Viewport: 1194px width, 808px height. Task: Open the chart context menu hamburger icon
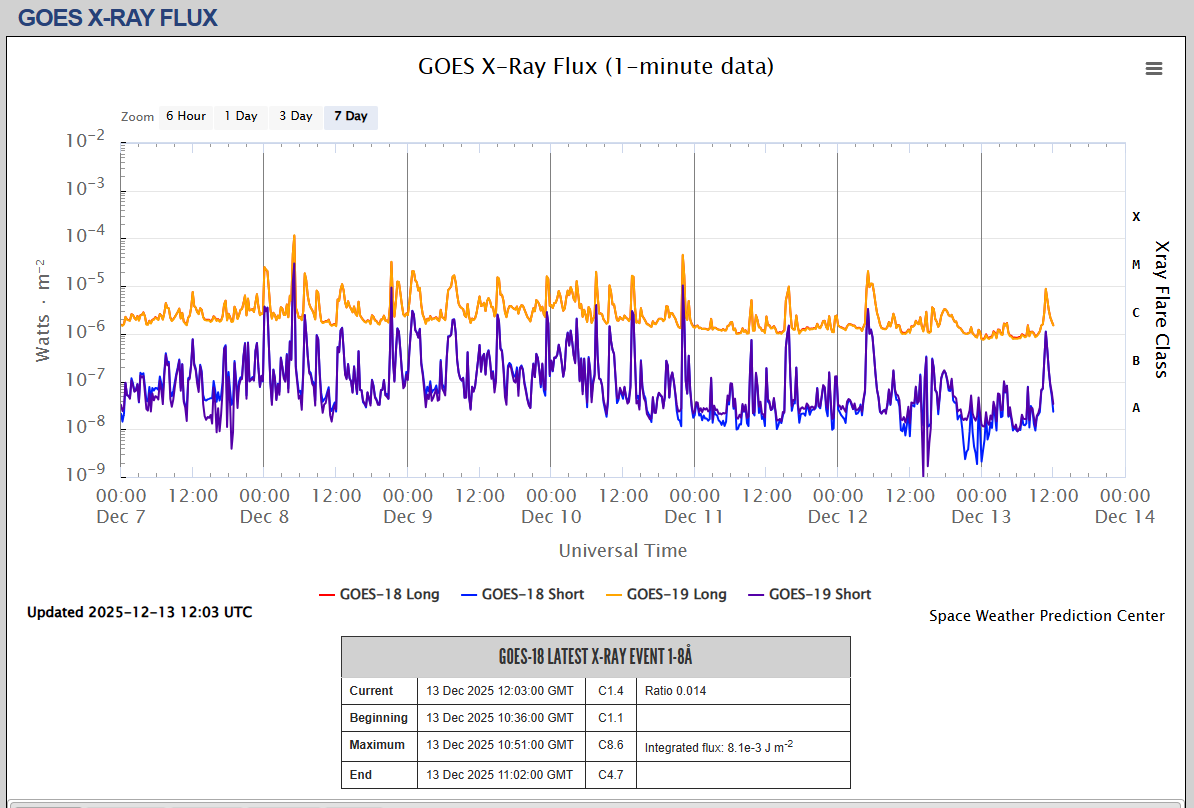(1153, 68)
